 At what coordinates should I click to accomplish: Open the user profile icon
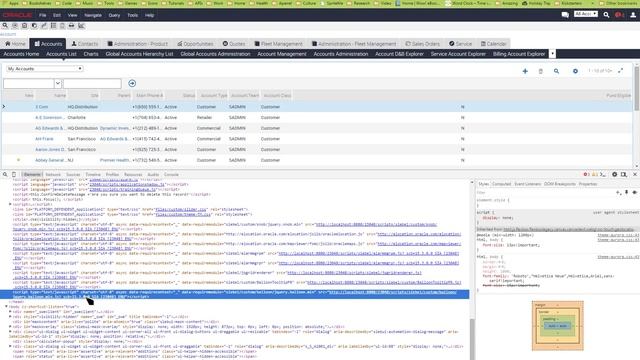(633, 15)
